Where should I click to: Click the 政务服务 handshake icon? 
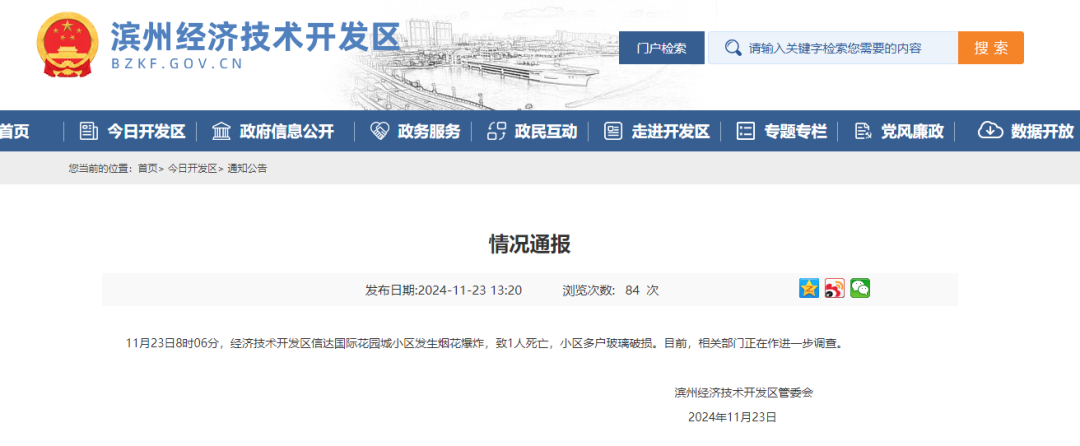pos(380,131)
